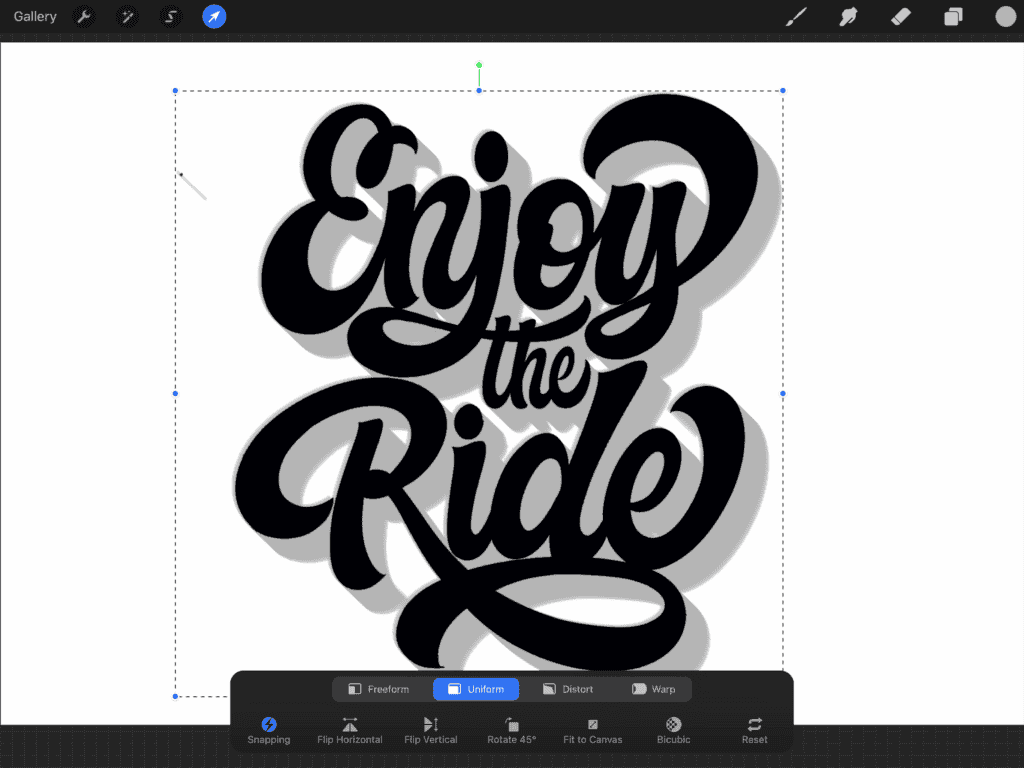The height and width of the screenshot is (768, 1024).
Task: Return to the Gallery
Action: click(x=34, y=16)
